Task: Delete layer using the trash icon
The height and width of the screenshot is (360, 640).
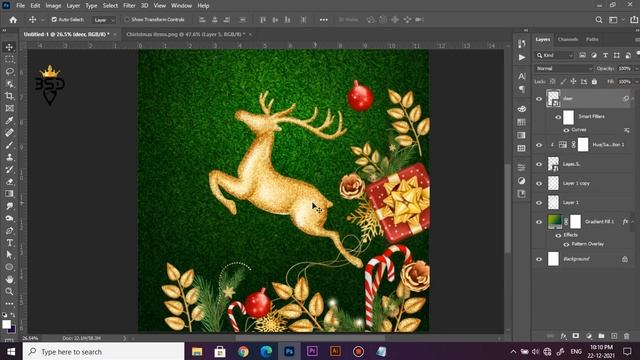Action: 627,336
